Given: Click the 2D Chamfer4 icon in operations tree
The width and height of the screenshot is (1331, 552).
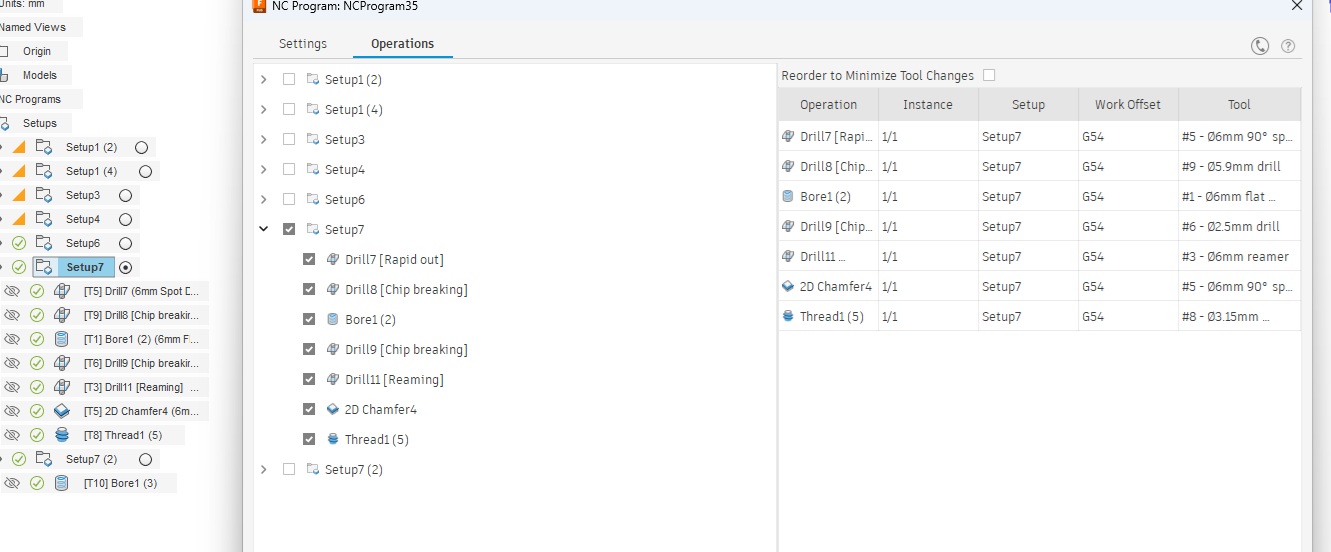Looking at the screenshot, I should [334, 410].
